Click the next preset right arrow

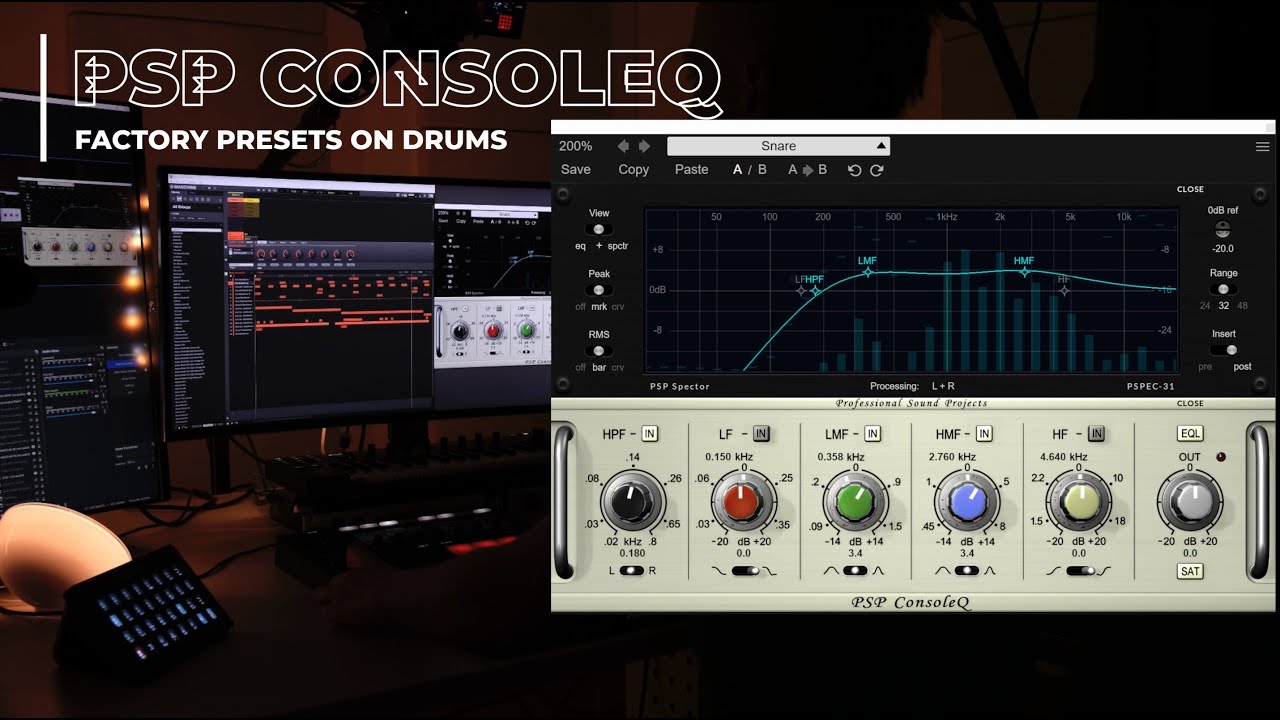tap(645, 146)
